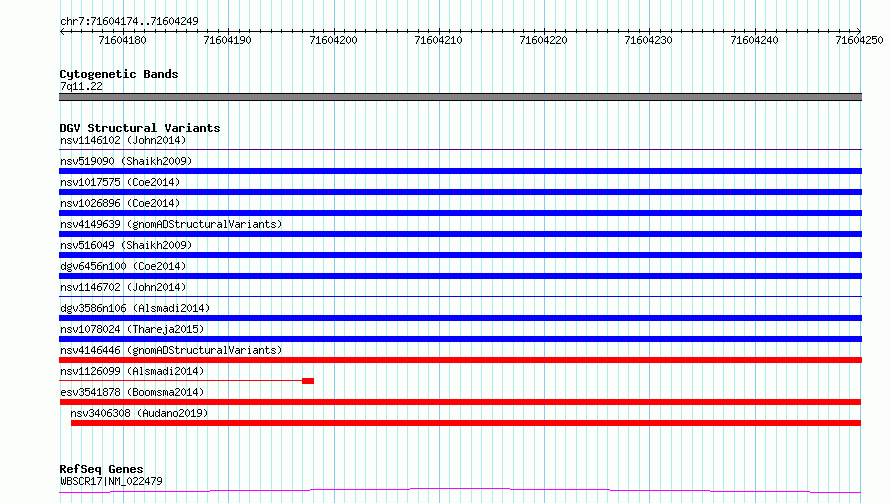This screenshot has height=503, width=890.
Task: Open variant nsv1078024 (Thareja2015) label
Action: click(x=132, y=329)
